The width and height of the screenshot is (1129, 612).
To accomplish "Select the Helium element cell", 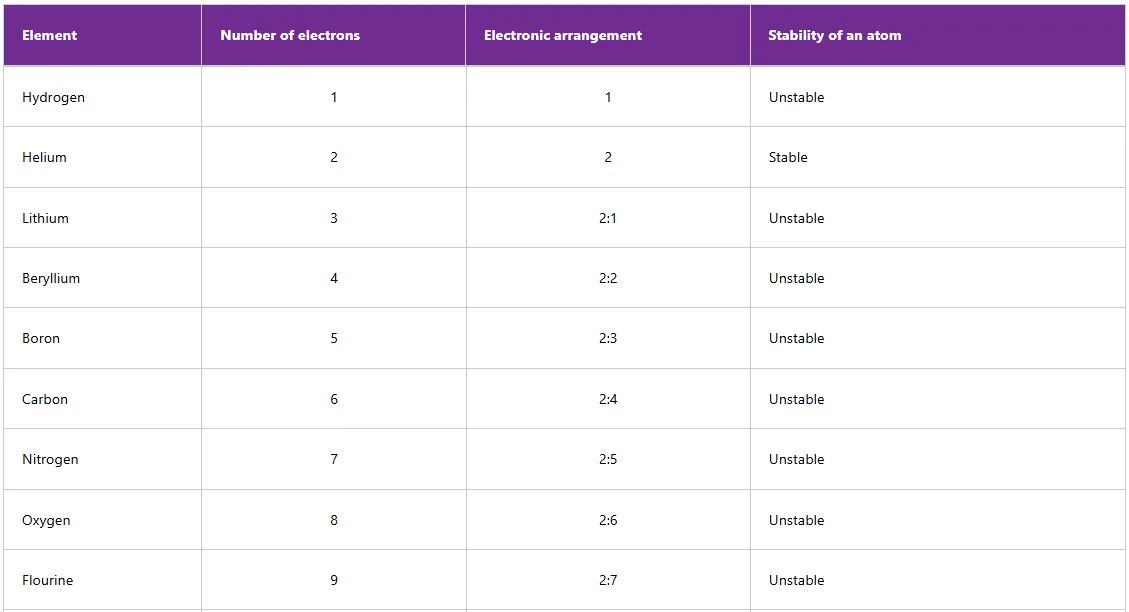I will [x=45, y=157].
